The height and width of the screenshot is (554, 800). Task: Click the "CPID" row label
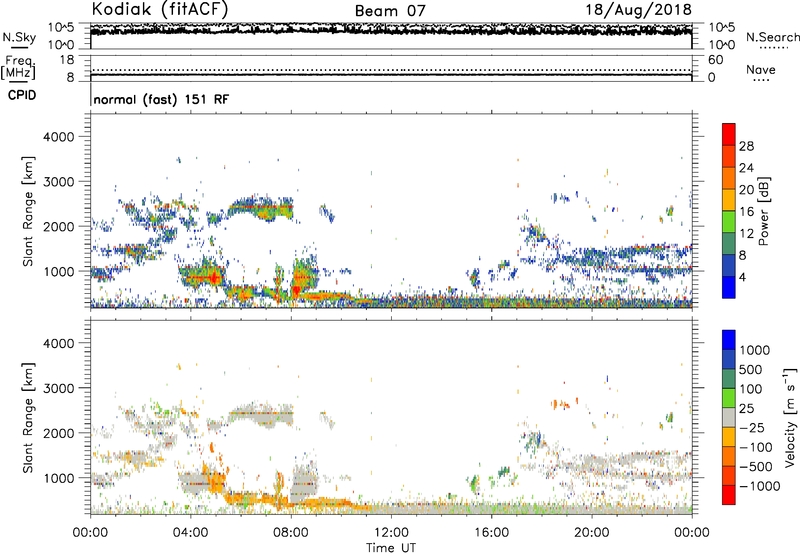click(22, 95)
